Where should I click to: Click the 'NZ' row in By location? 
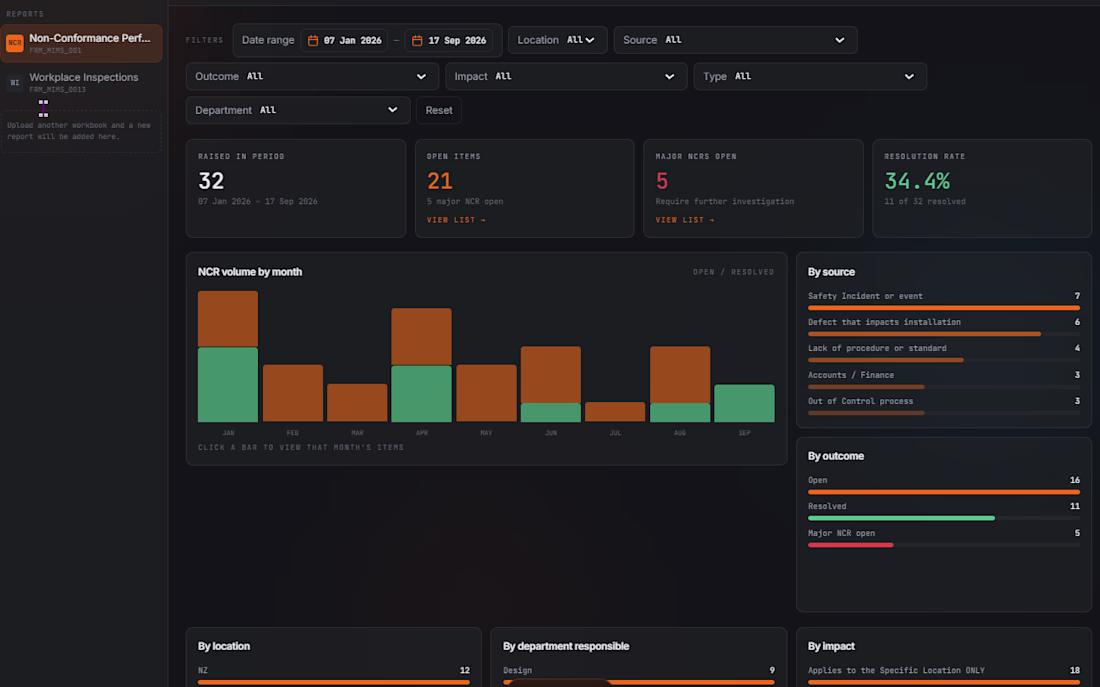tap(334, 675)
